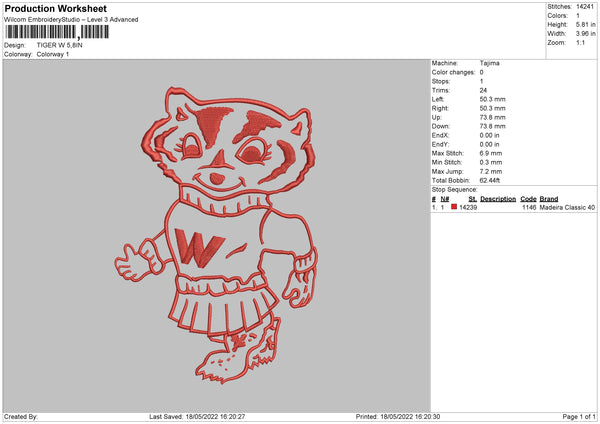Click the Trims value 24
Viewport: 600px width, 424px height.
click(483, 90)
